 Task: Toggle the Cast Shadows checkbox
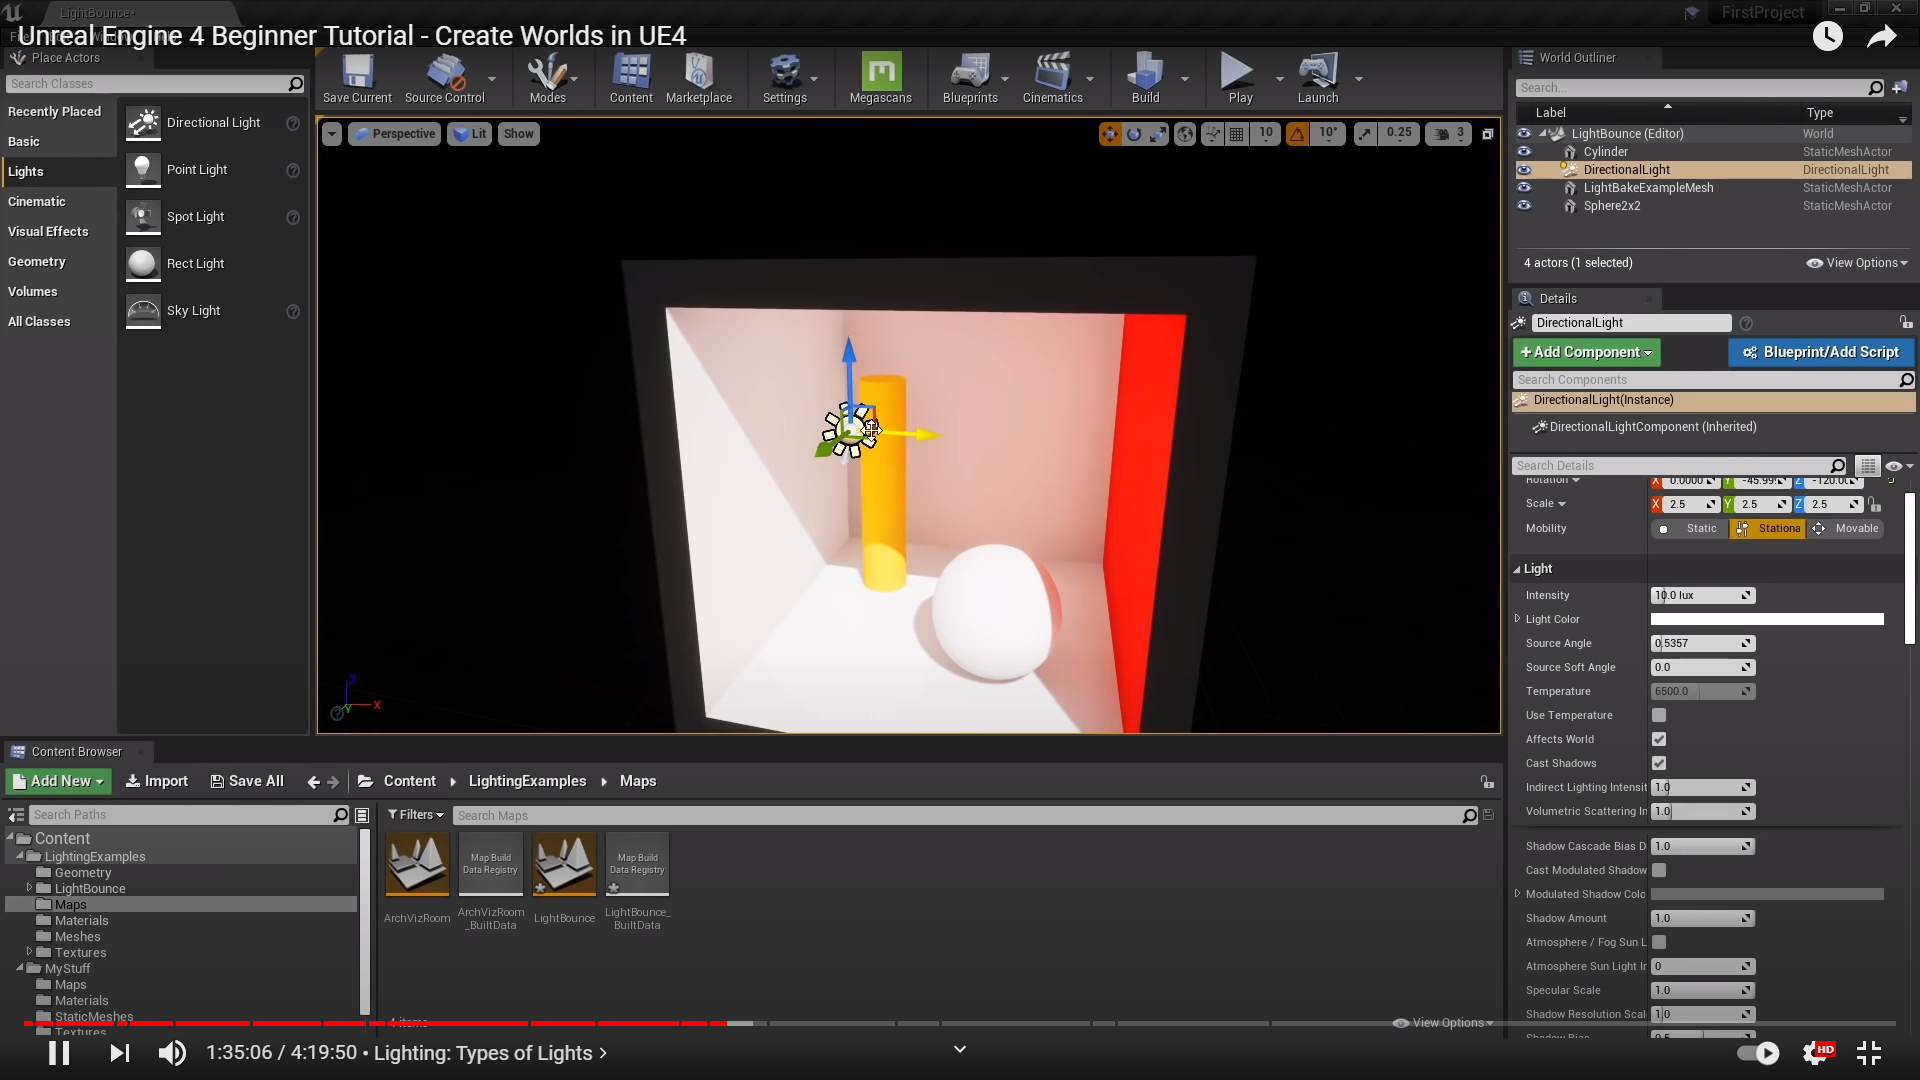click(x=1659, y=763)
